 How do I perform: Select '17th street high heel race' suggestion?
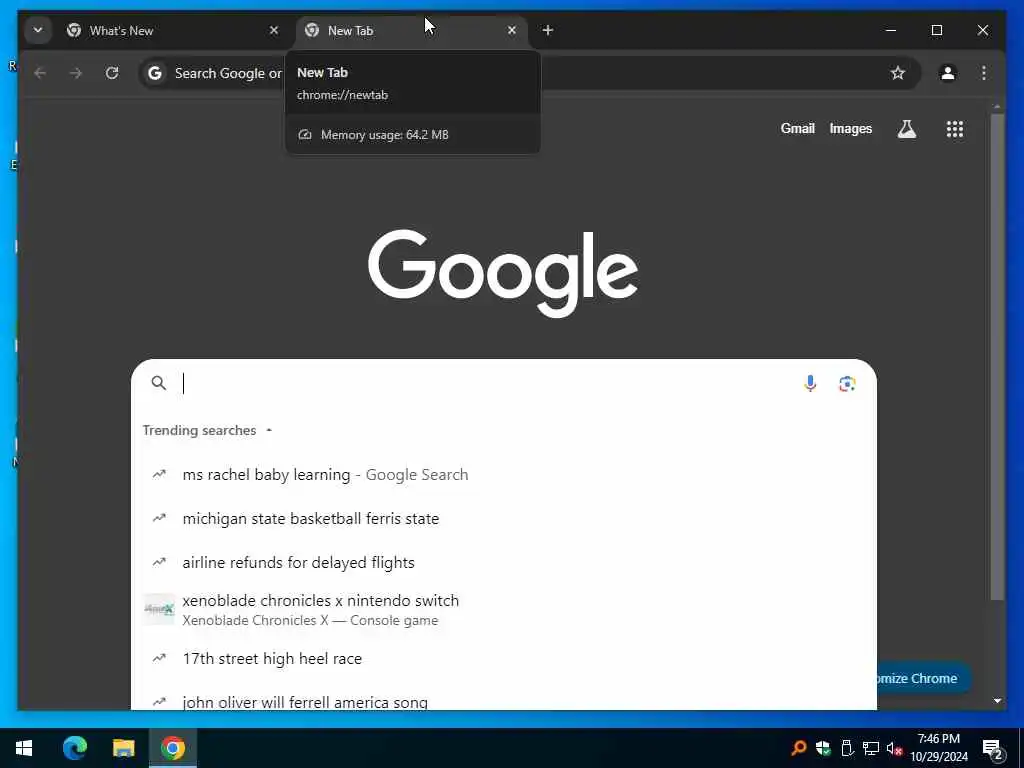504,658
